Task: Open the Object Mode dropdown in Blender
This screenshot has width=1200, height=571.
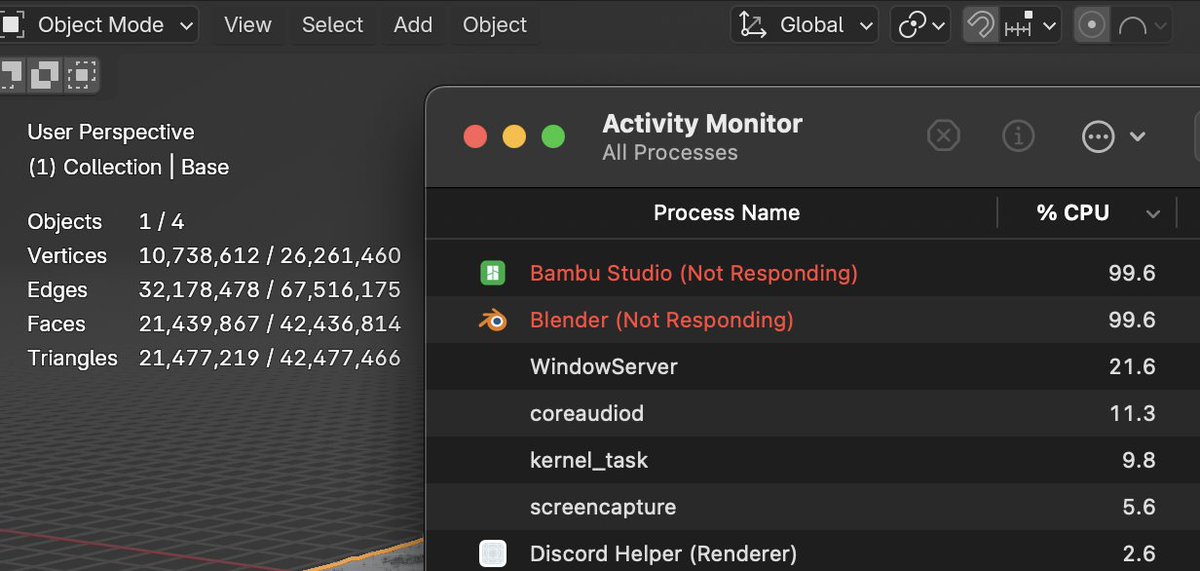Action: (98, 25)
